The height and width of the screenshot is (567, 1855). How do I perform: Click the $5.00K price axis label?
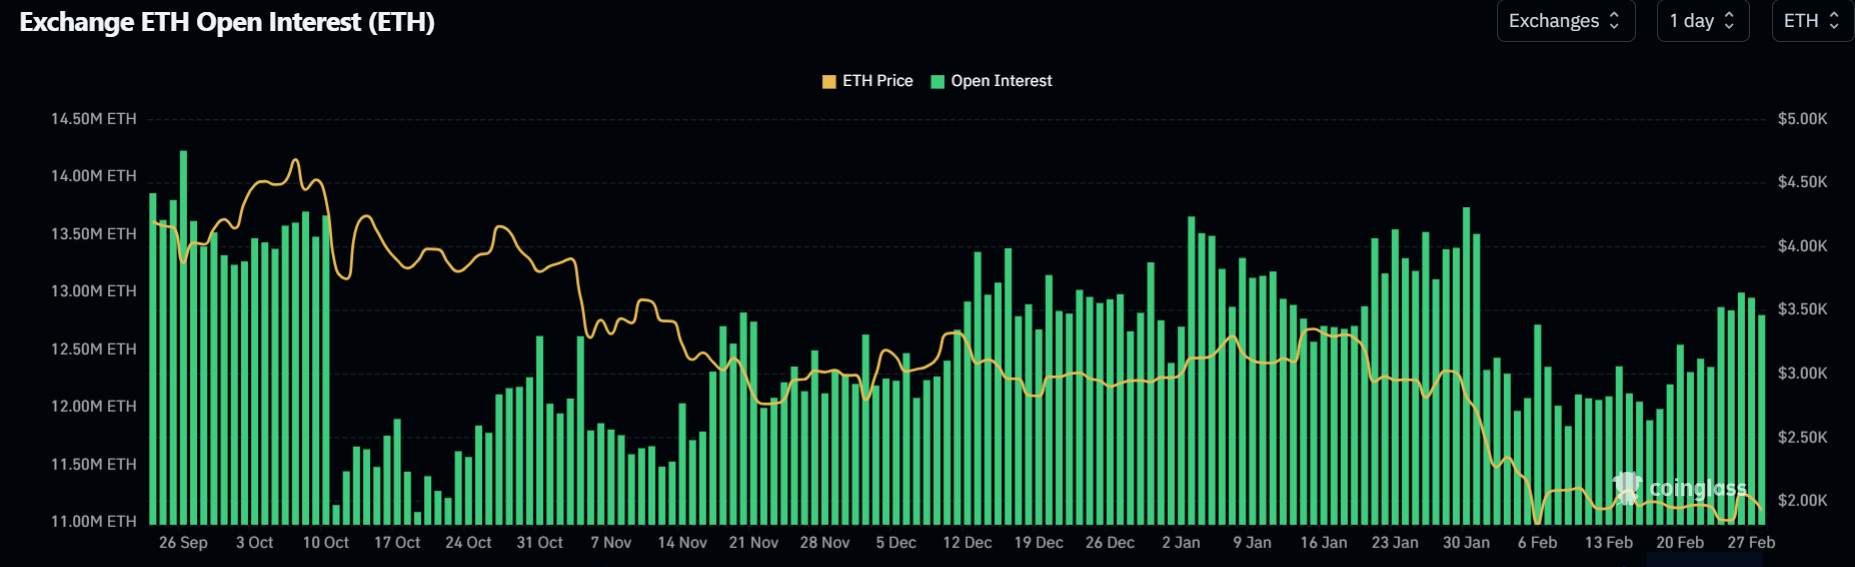[x=1802, y=119]
